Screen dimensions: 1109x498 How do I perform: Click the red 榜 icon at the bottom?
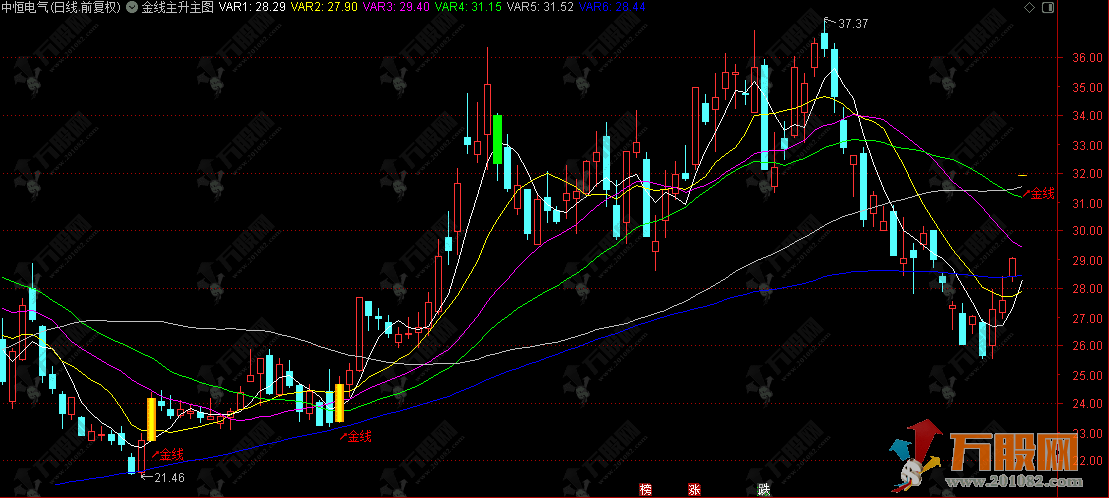pos(645,489)
